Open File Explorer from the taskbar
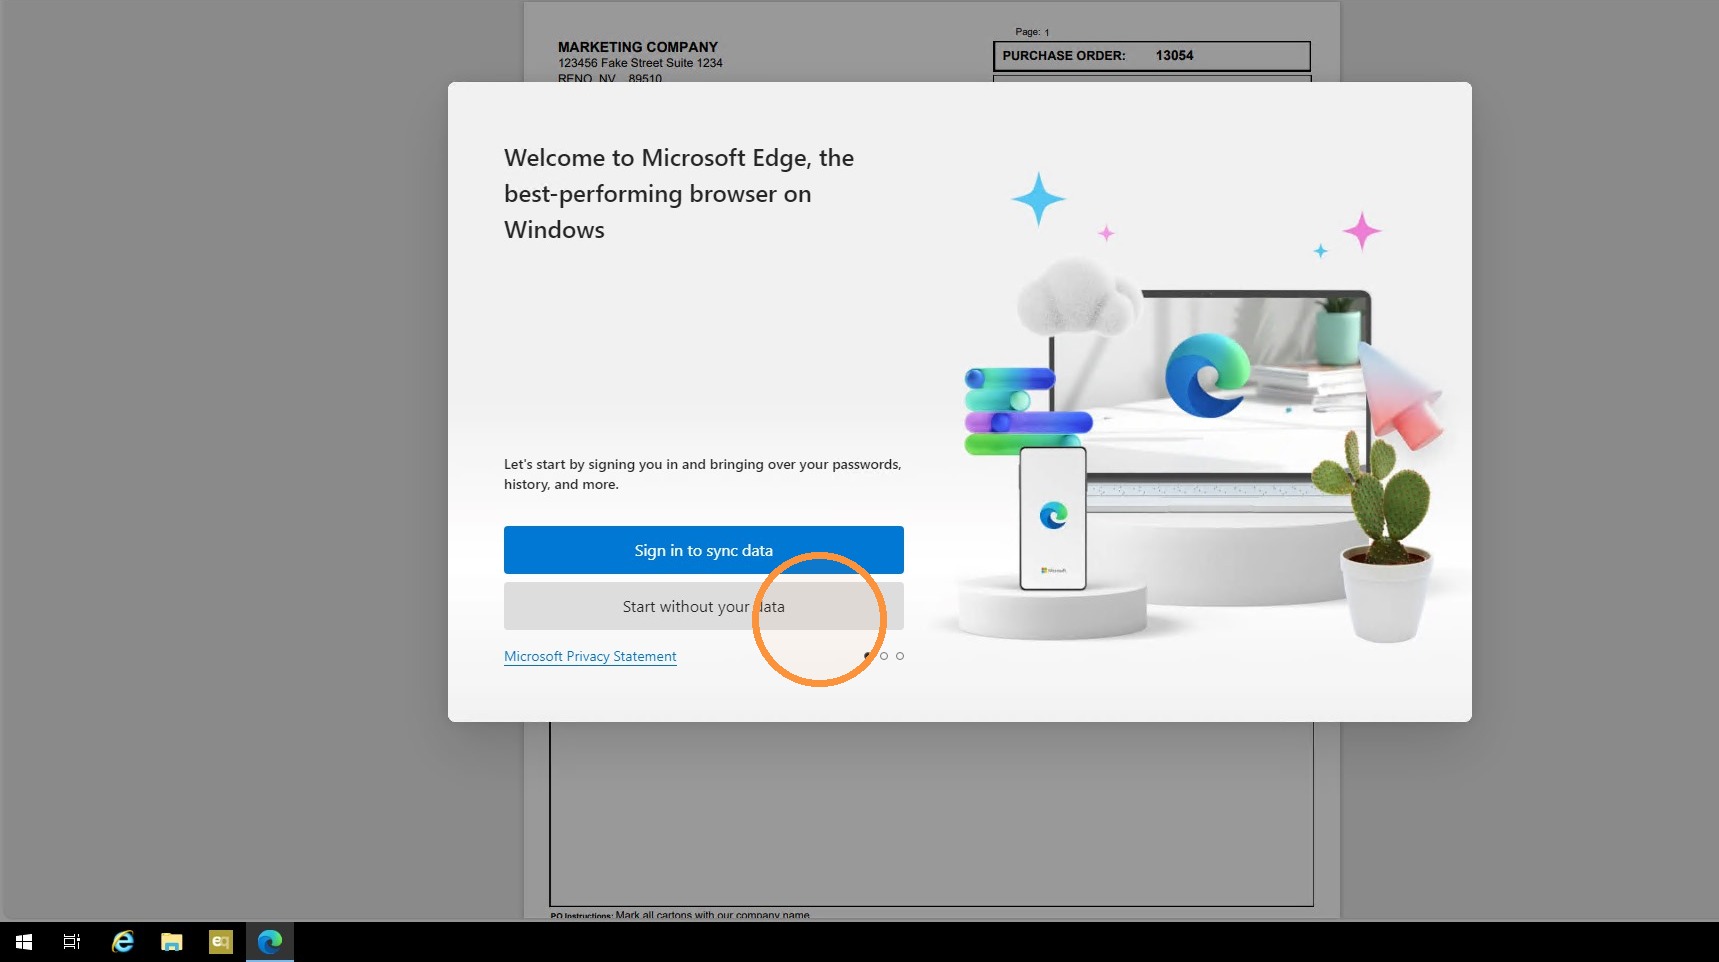 (172, 942)
